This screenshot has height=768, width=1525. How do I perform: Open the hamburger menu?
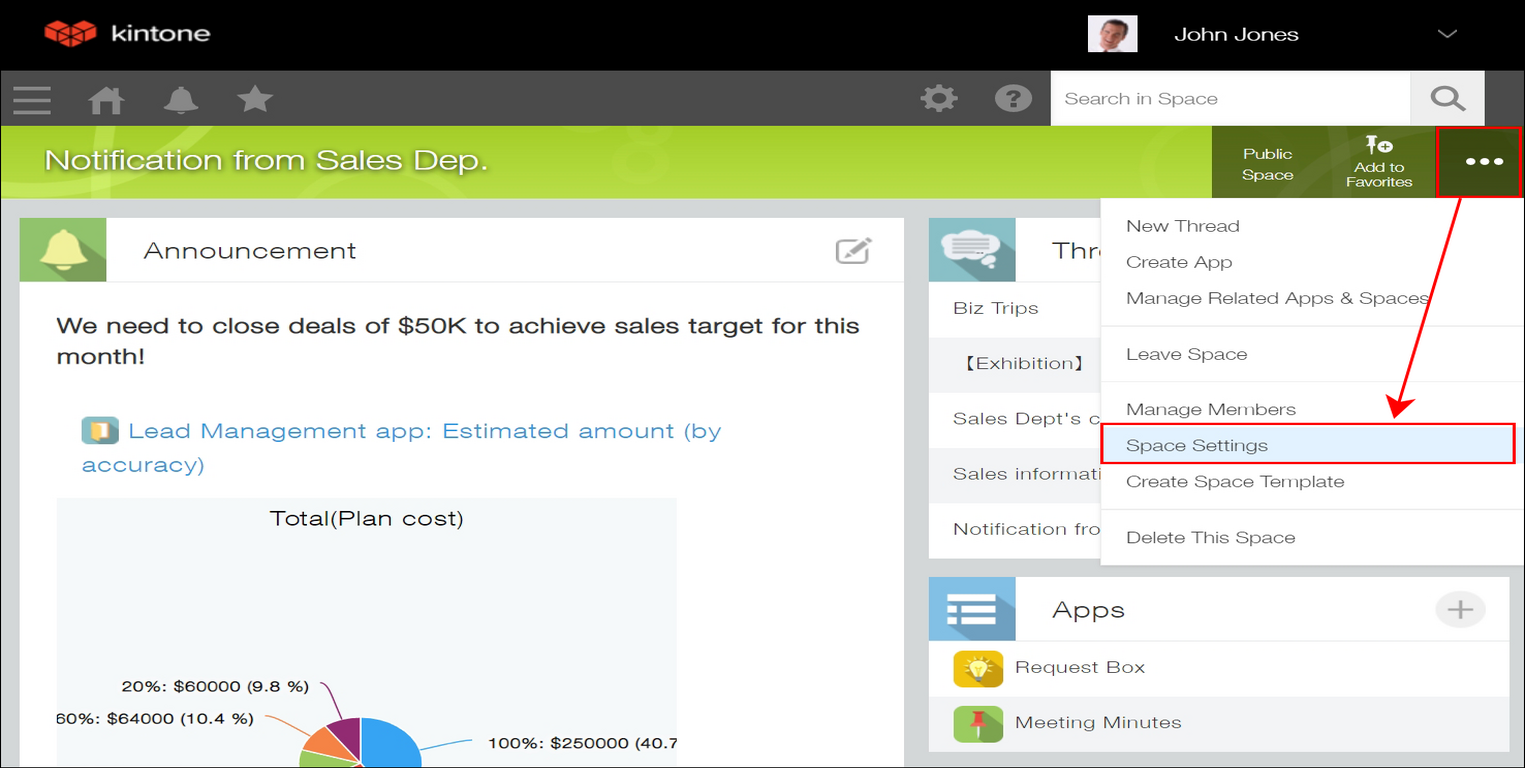pyautogui.click(x=31, y=99)
